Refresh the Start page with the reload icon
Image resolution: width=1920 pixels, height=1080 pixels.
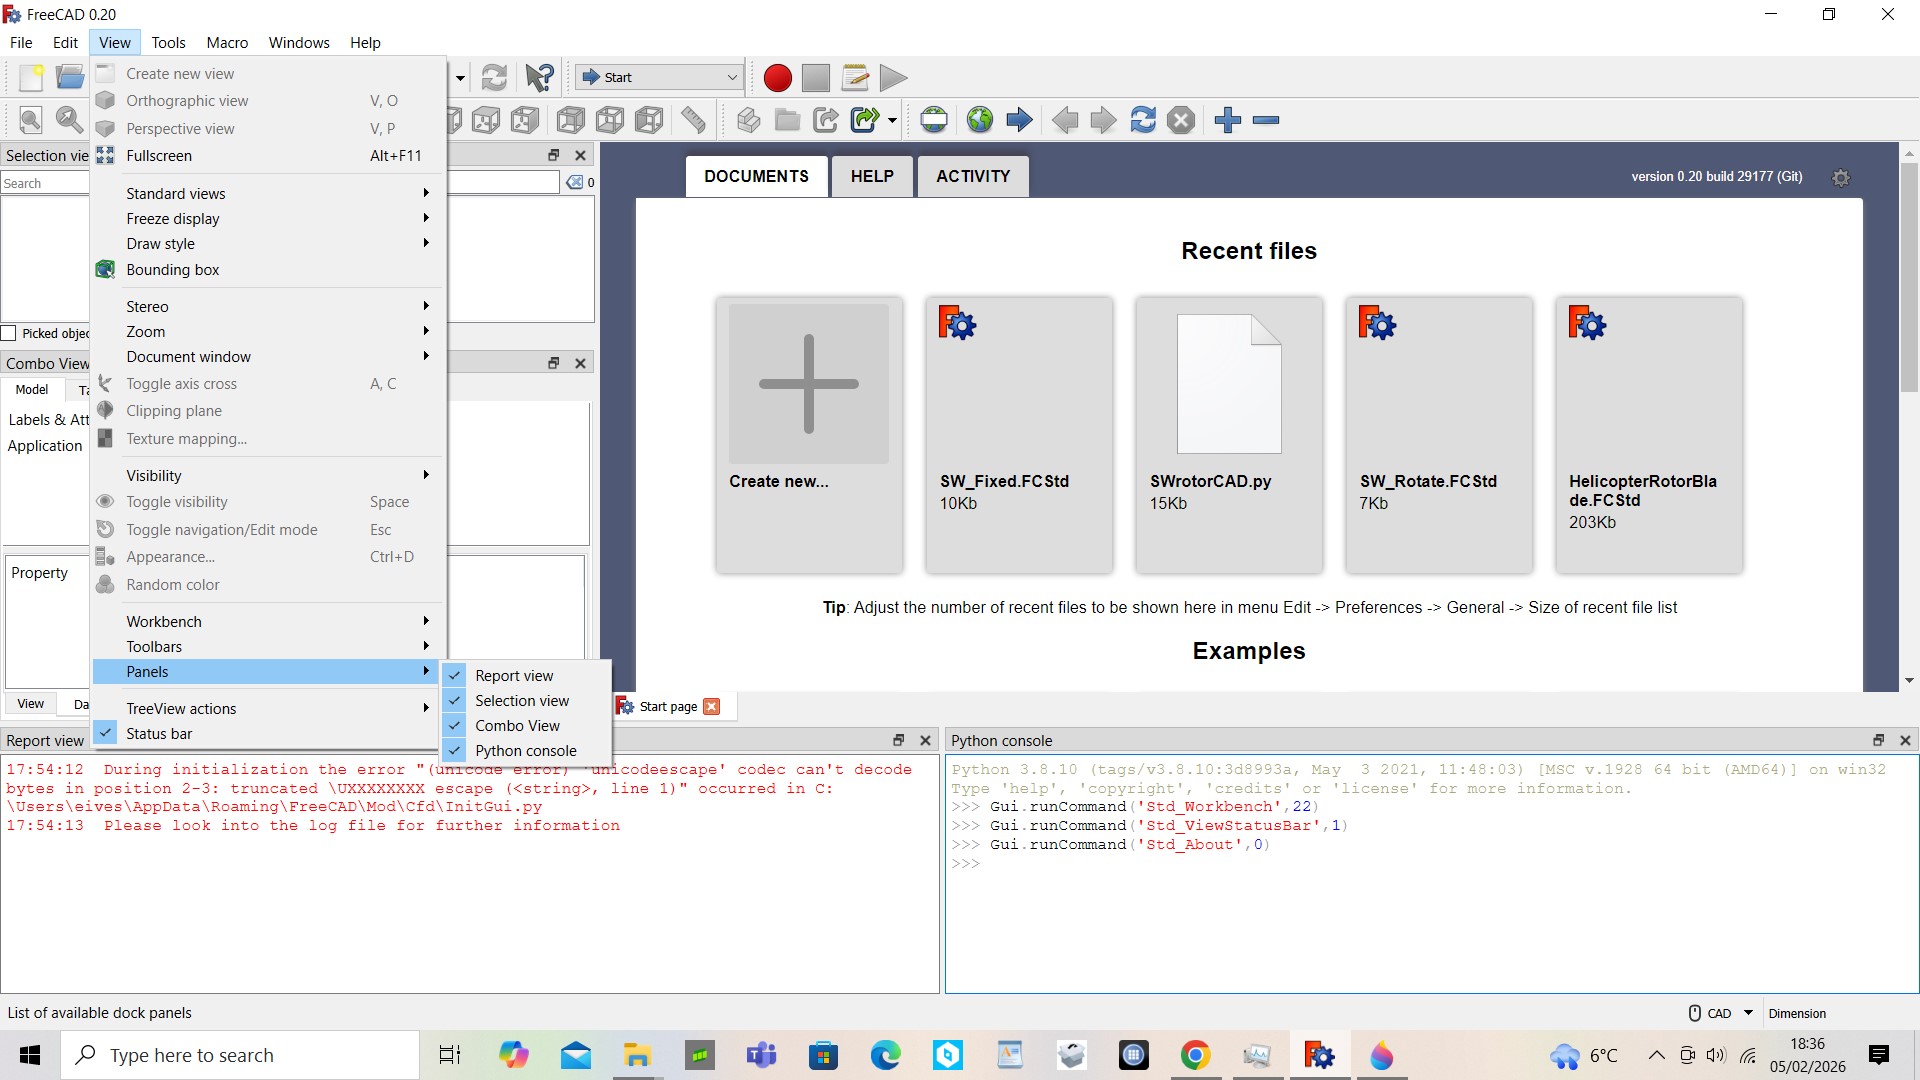point(1143,120)
